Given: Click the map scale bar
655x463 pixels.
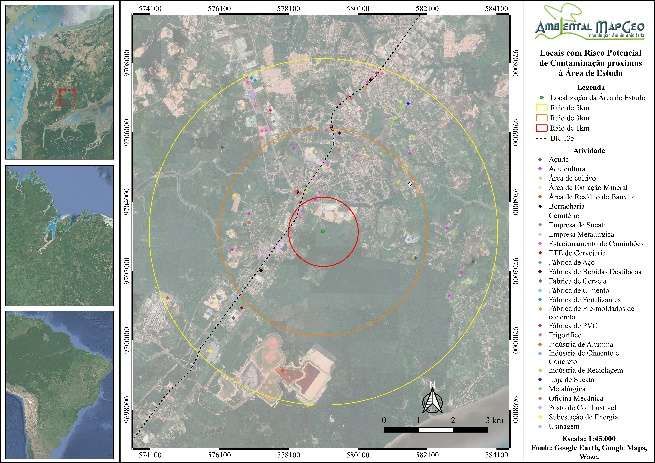Looking at the screenshot, I should (435, 430).
